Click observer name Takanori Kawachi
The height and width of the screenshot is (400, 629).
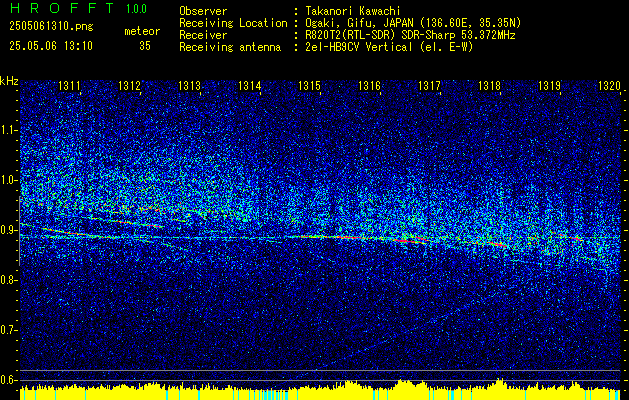tap(353, 11)
